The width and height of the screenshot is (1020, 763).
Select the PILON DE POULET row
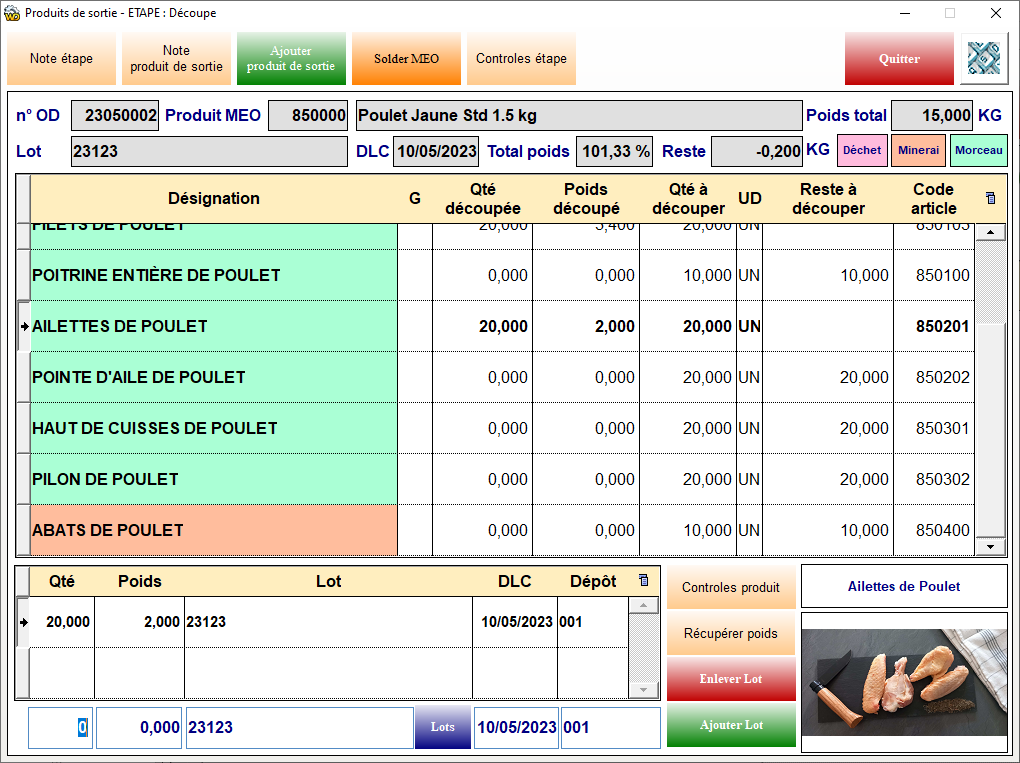(x=214, y=479)
